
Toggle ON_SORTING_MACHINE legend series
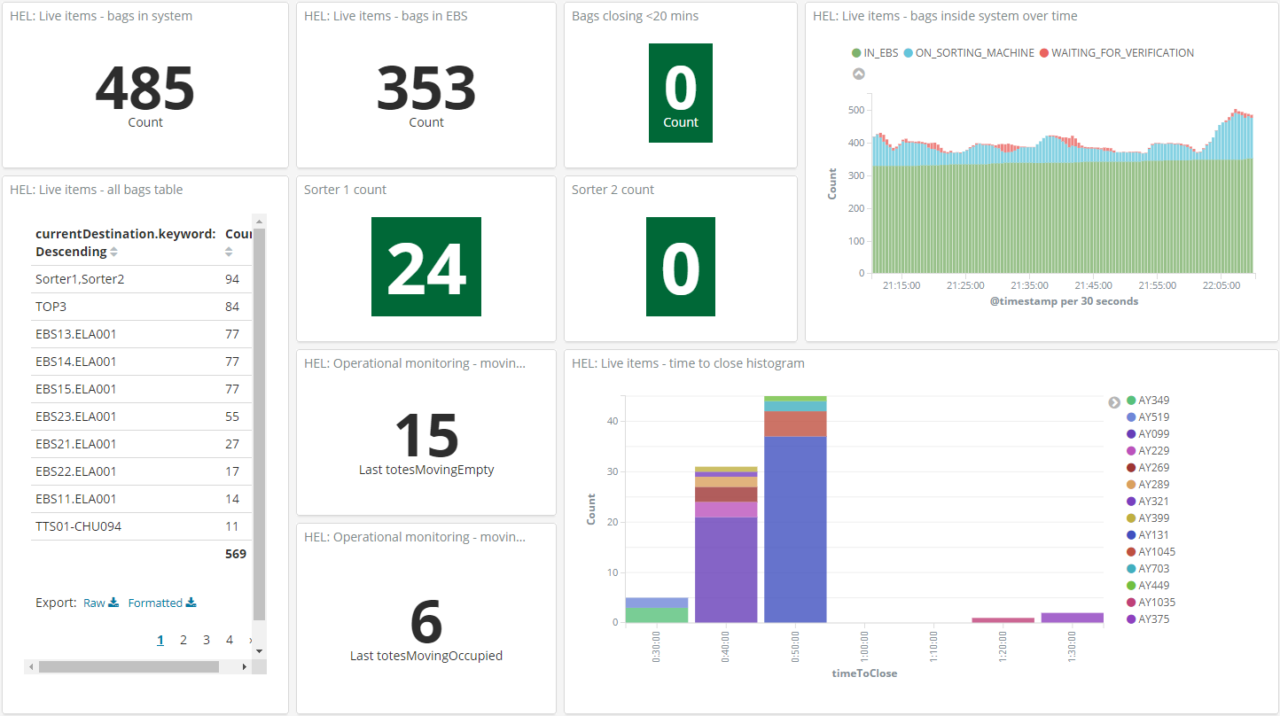(x=969, y=53)
